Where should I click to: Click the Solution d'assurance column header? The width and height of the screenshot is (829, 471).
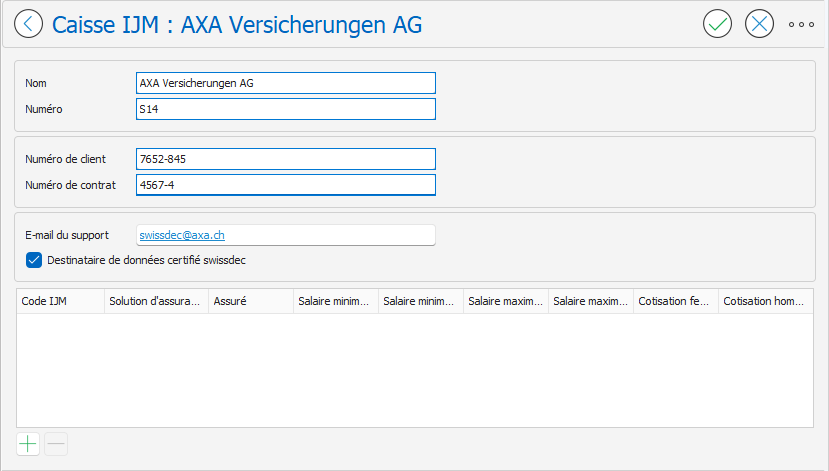tap(156, 300)
